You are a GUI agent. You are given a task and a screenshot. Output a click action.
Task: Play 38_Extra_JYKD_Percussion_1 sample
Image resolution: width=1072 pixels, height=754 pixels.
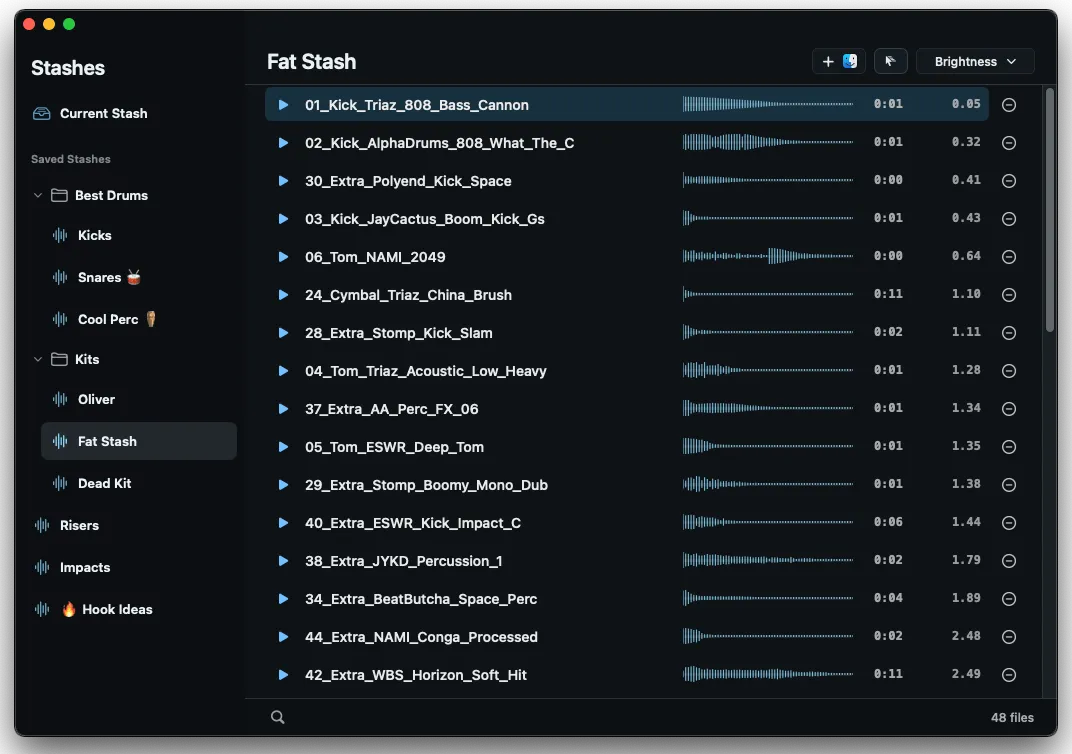(x=283, y=561)
